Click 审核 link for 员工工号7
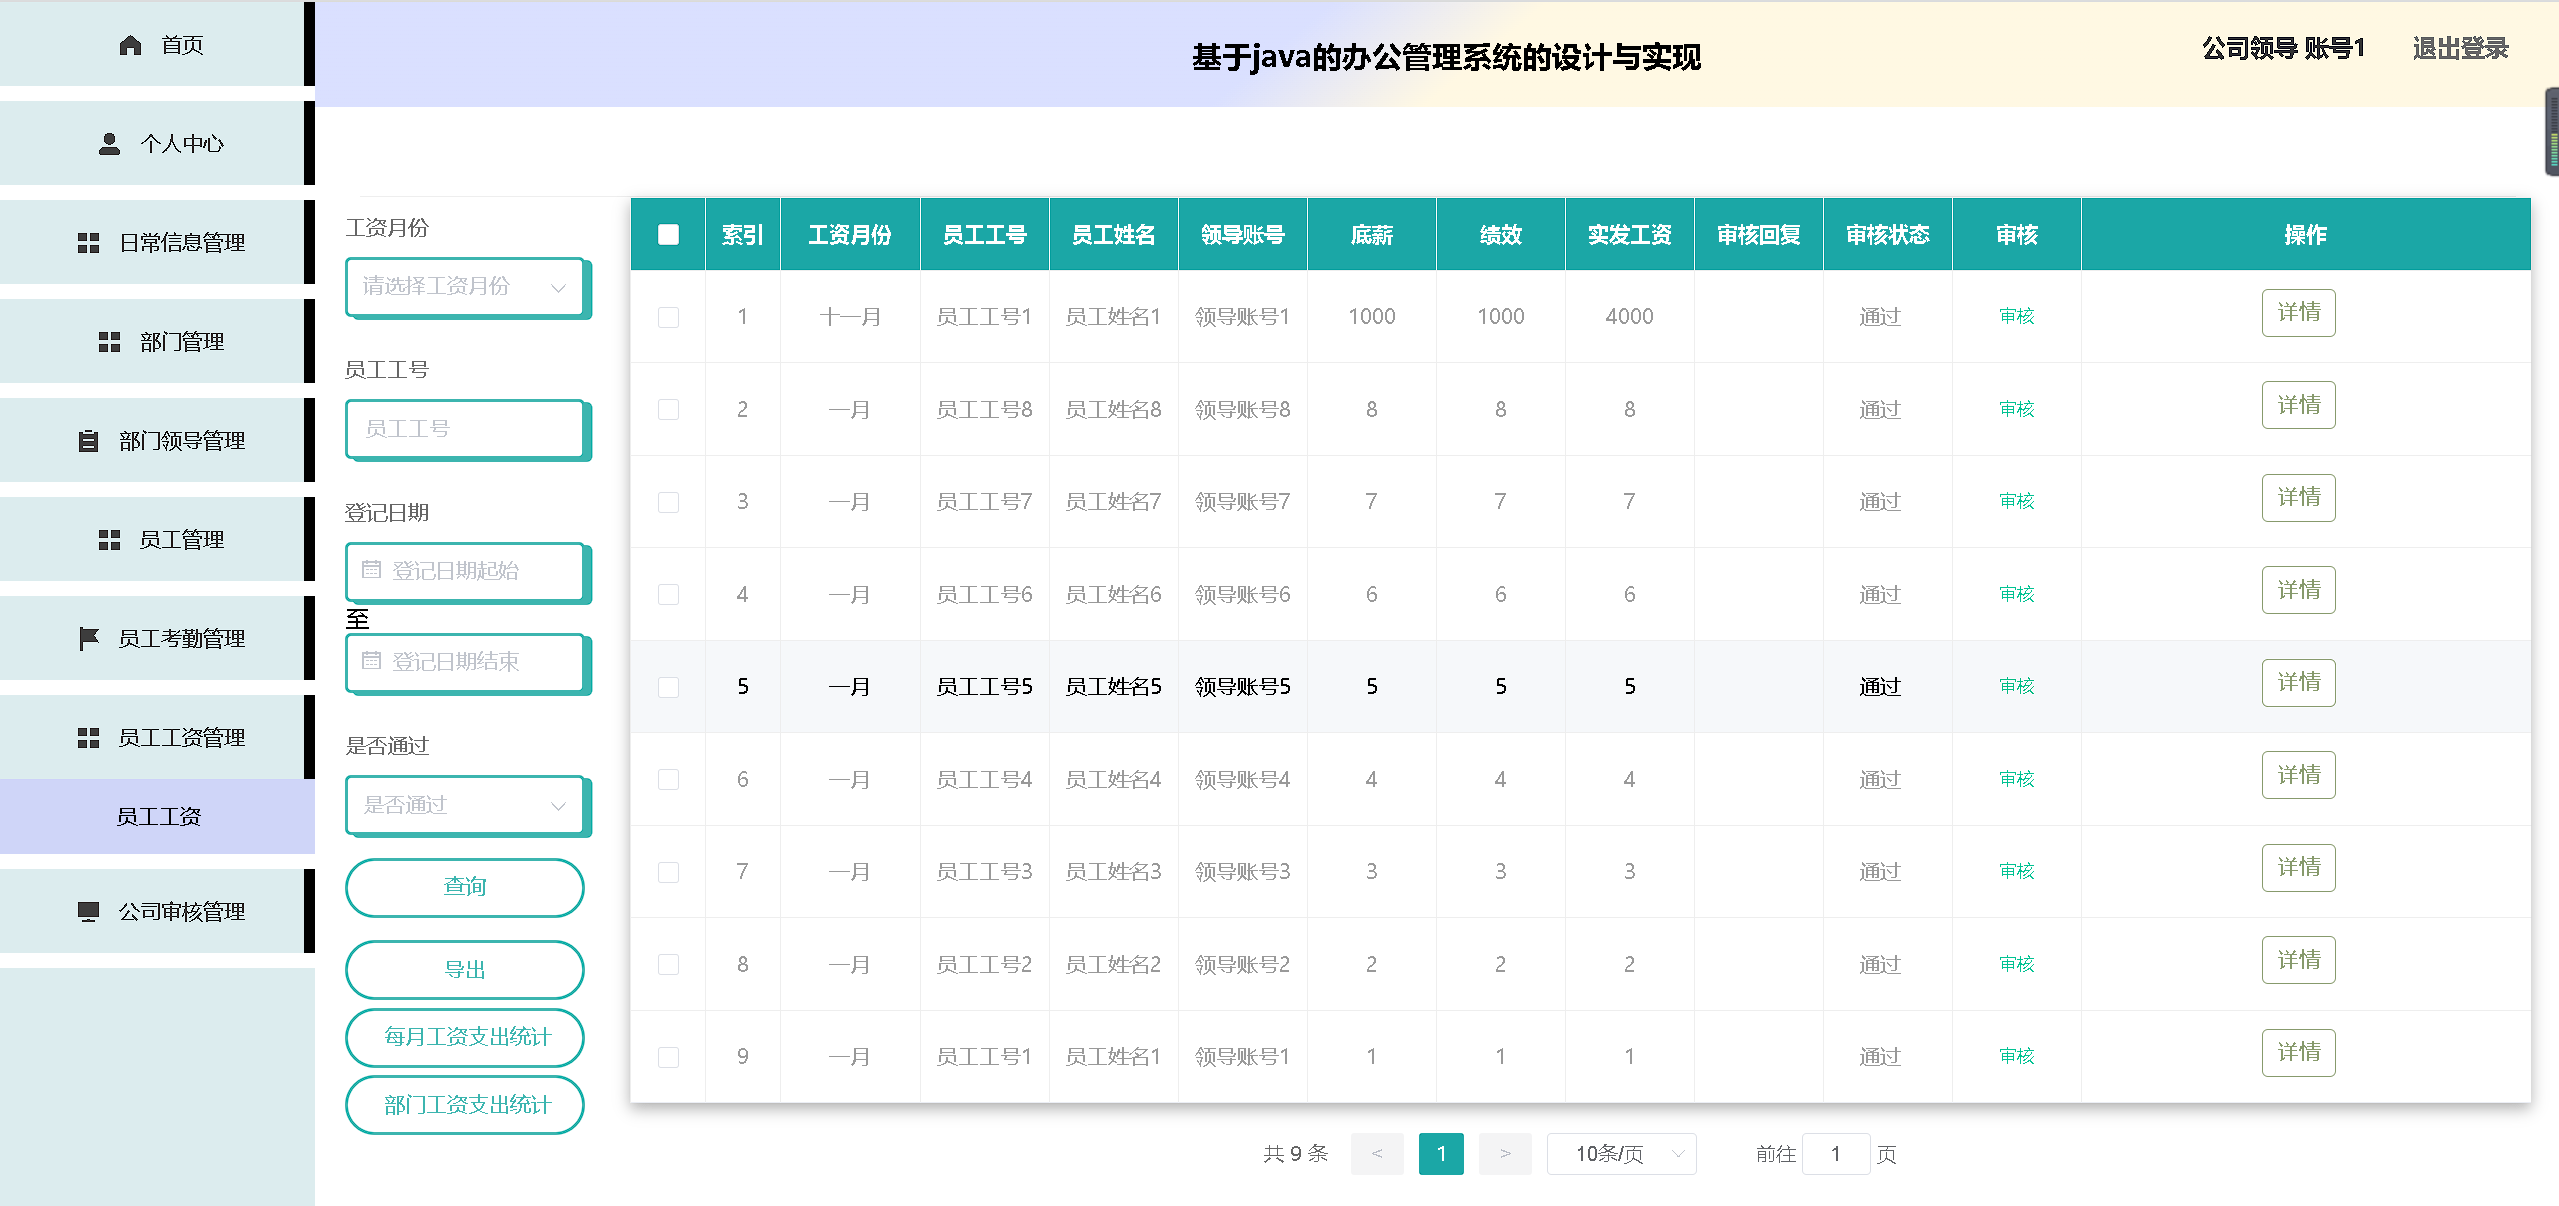The image size is (2559, 1206). click(2016, 502)
